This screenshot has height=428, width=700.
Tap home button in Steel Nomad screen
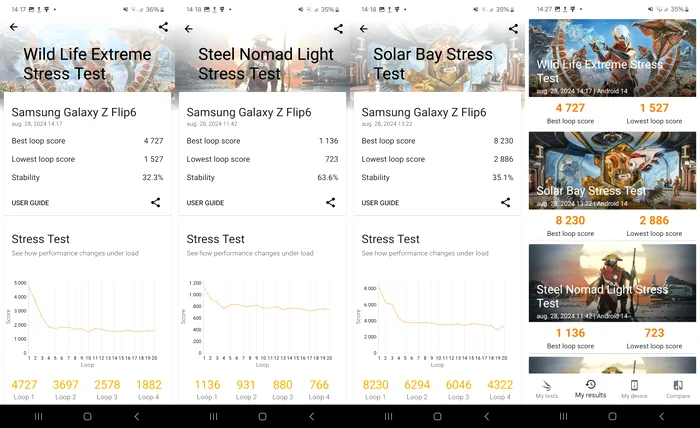pos(262,416)
